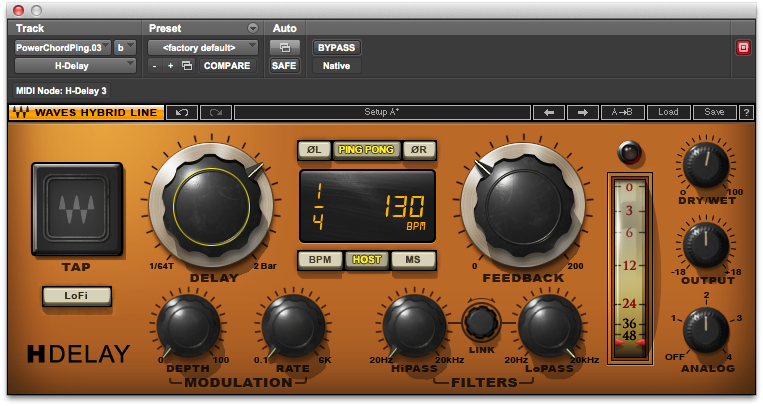Open insert position b dropdown
Image resolution: width=763 pixels, height=406 pixels.
(125, 48)
